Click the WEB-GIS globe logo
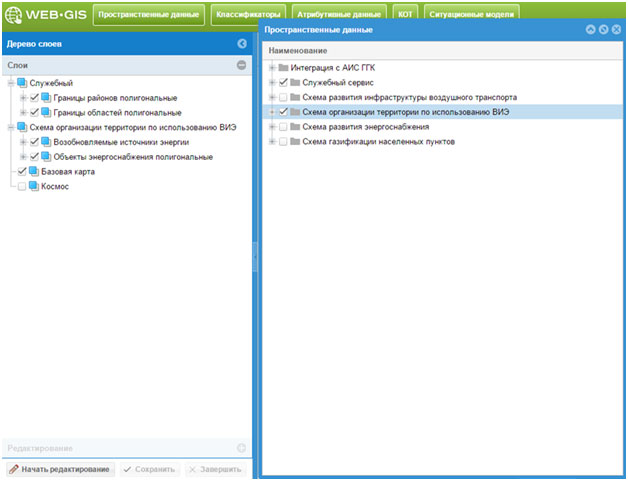The height and width of the screenshot is (481, 628). pos(14,15)
